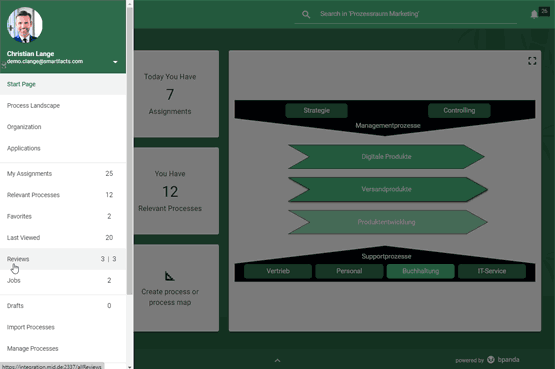Image resolution: width=555 pixels, height=369 pixels.
Task: Click Christian Lange's profile avatar
Action: click(24, 25)
